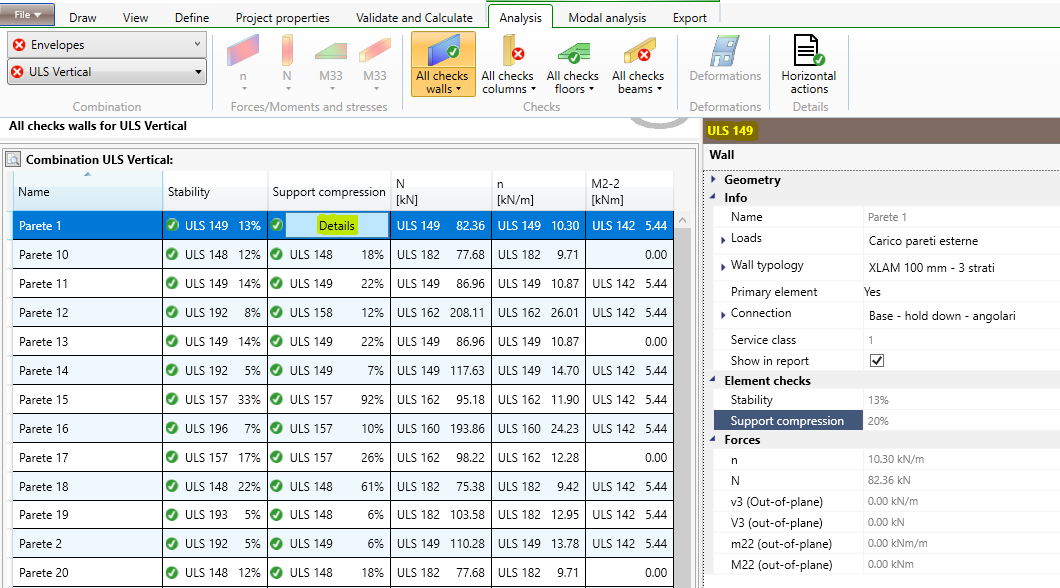
Task: Click the Details button for Parete 1
Action: [337, 225]
